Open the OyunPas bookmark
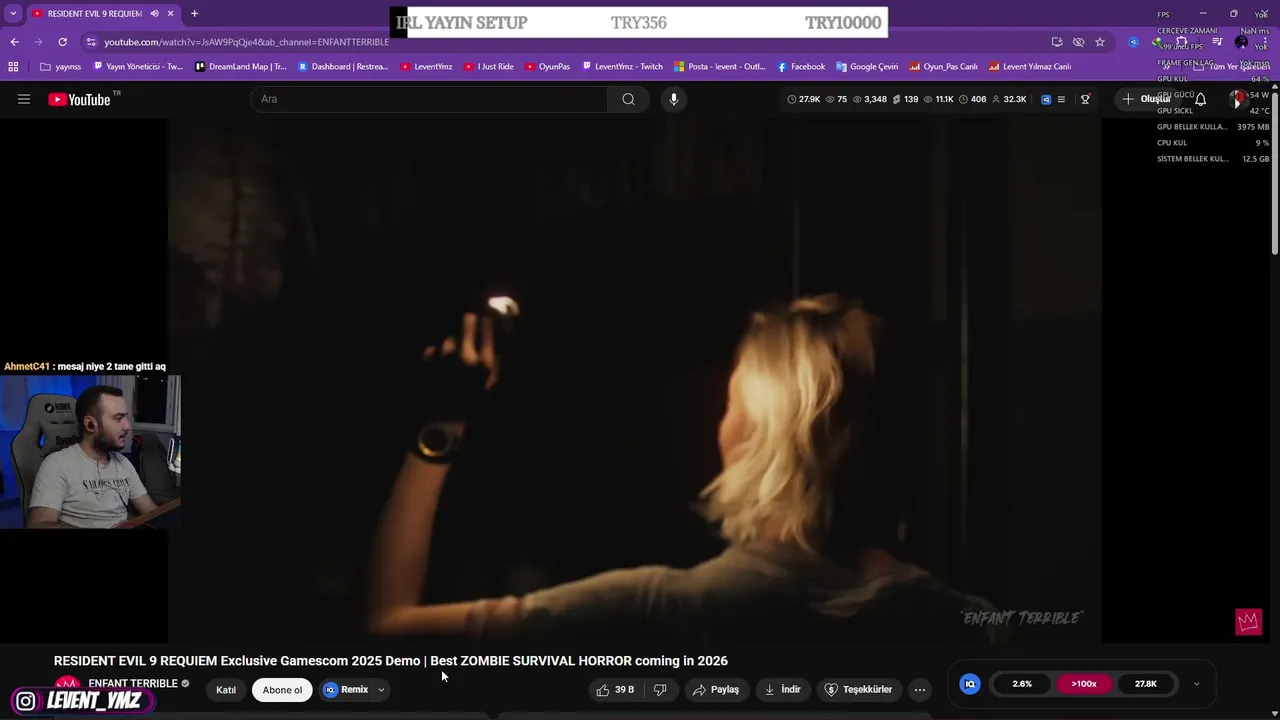This screenshot has width=1280, height=720. (547, 67)
